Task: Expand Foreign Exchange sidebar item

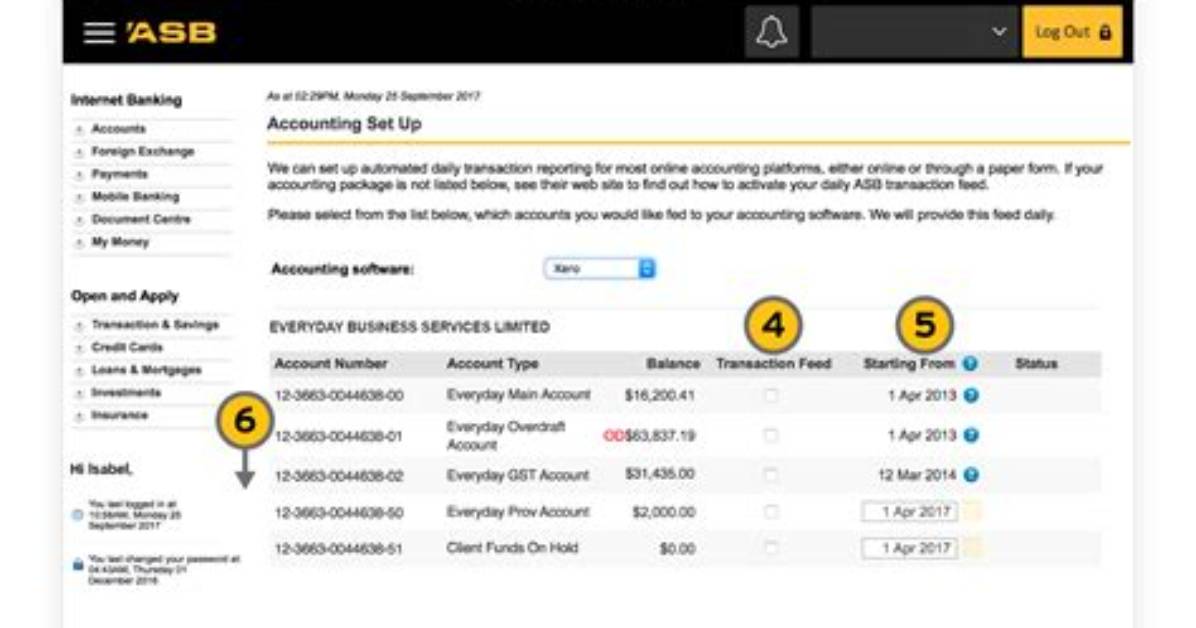Action: 143,151
